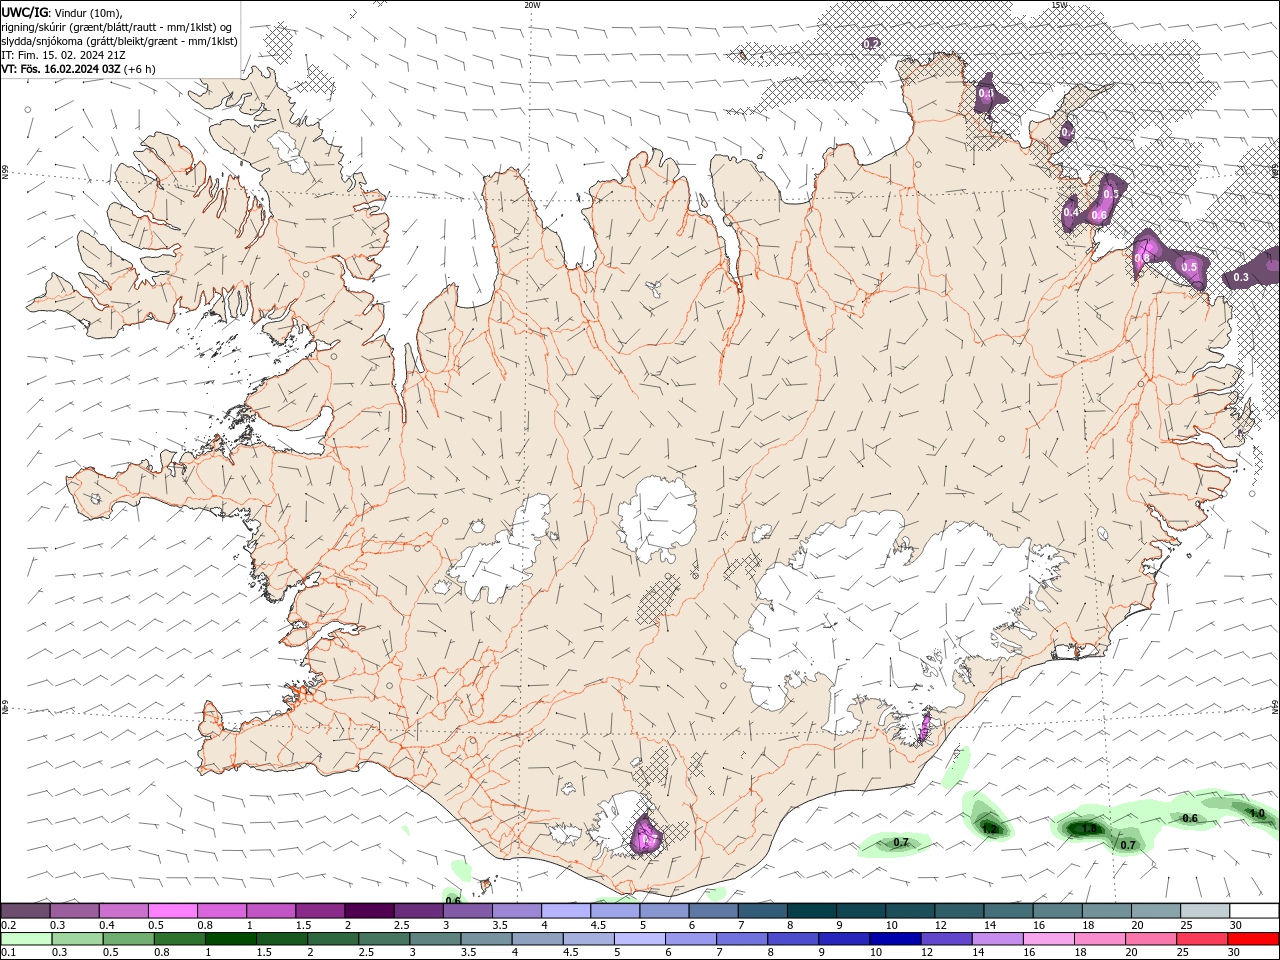Click the dark plum 0.2 swatch in the upper snow legend row
This screenshot has height=960, width=1280.
(26, 911)
